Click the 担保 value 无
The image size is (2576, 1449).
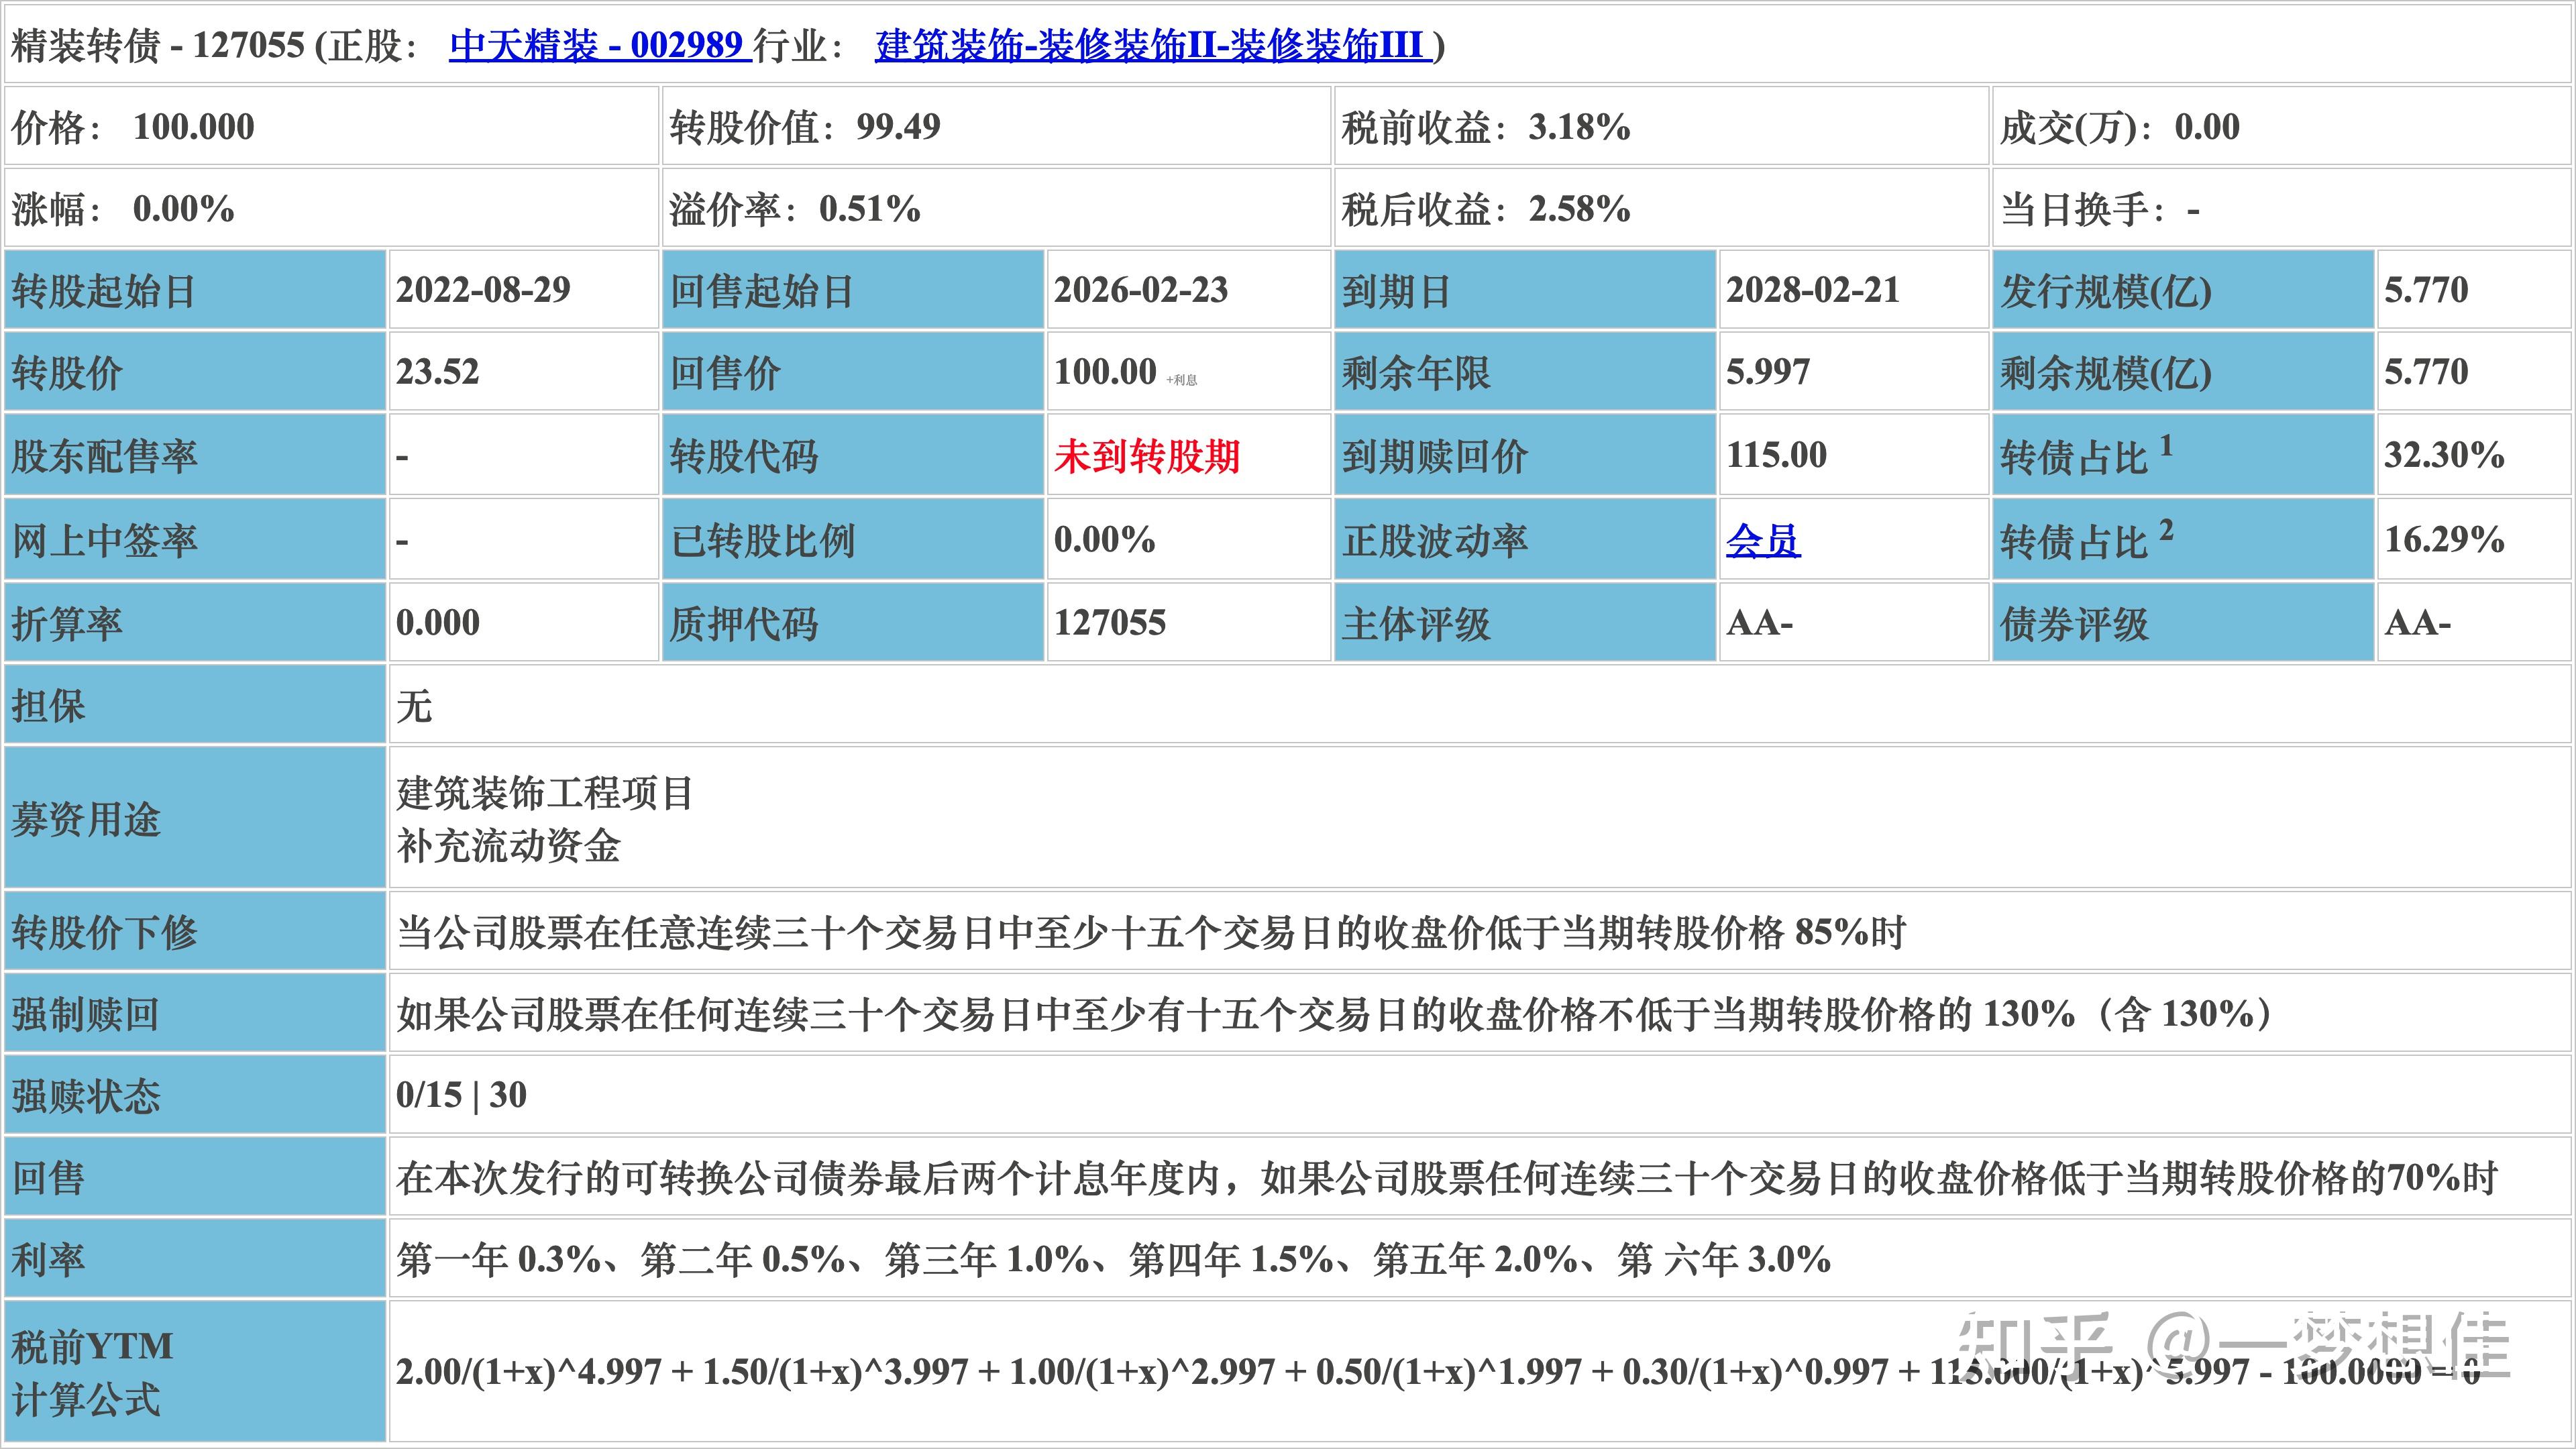[414, 706]
